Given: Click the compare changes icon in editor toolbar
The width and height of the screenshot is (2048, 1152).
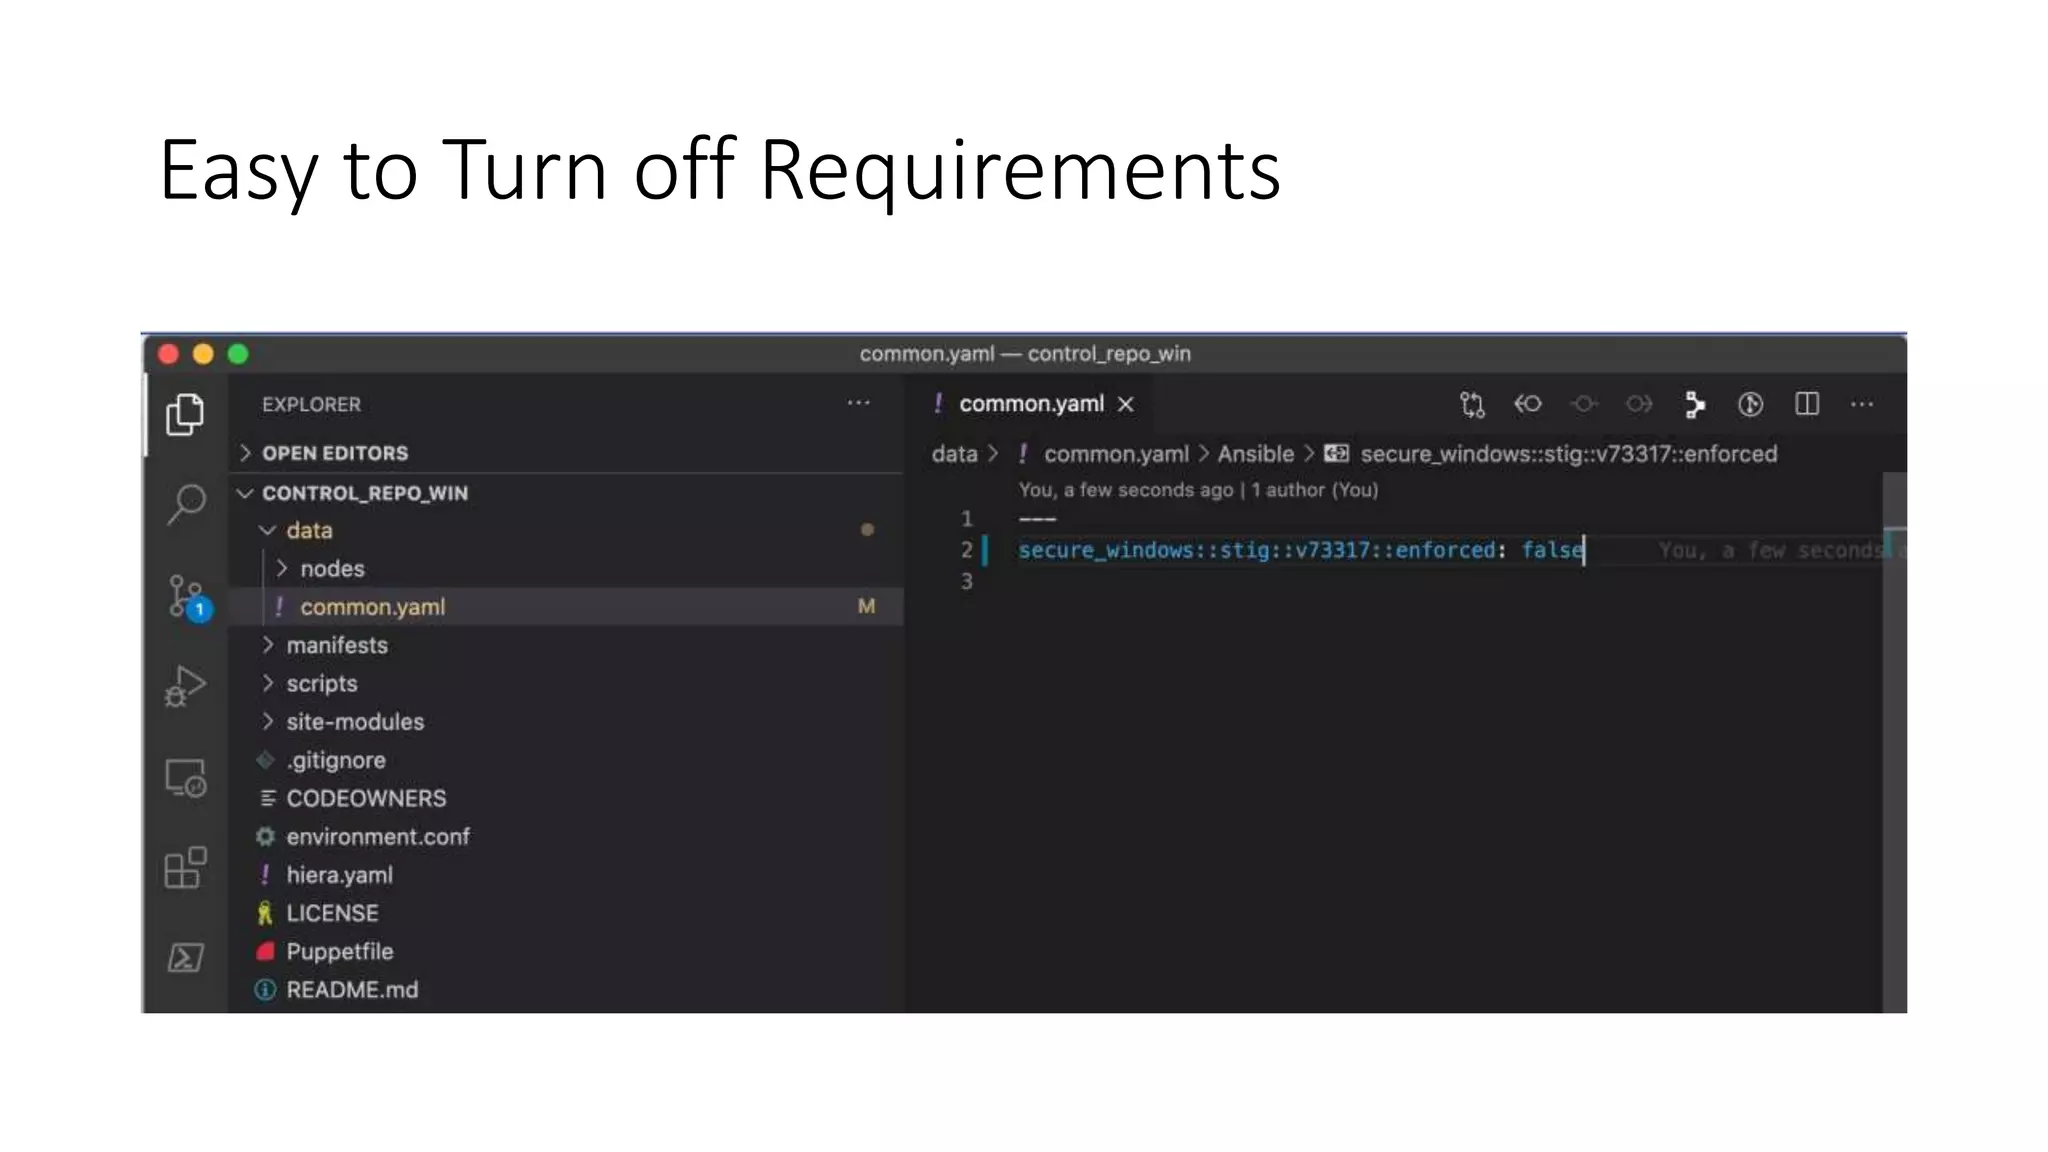Looking at the screenshot, I should coord(1472,404).
